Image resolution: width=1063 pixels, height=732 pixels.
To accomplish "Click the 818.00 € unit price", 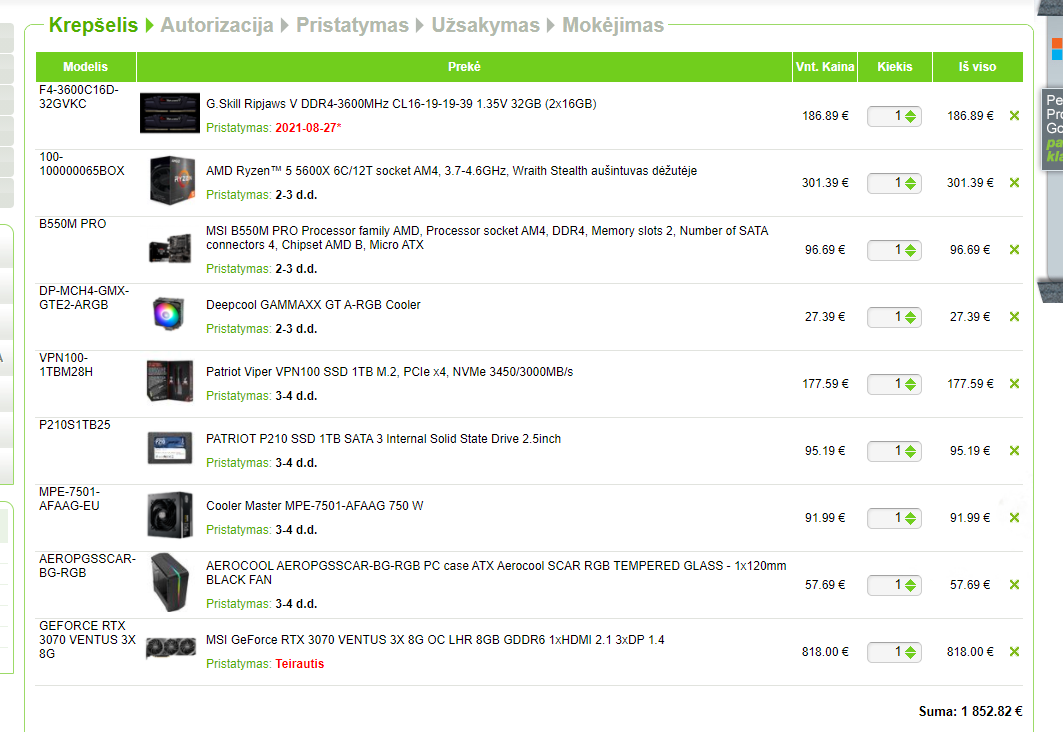I will (x=825, y=652).
